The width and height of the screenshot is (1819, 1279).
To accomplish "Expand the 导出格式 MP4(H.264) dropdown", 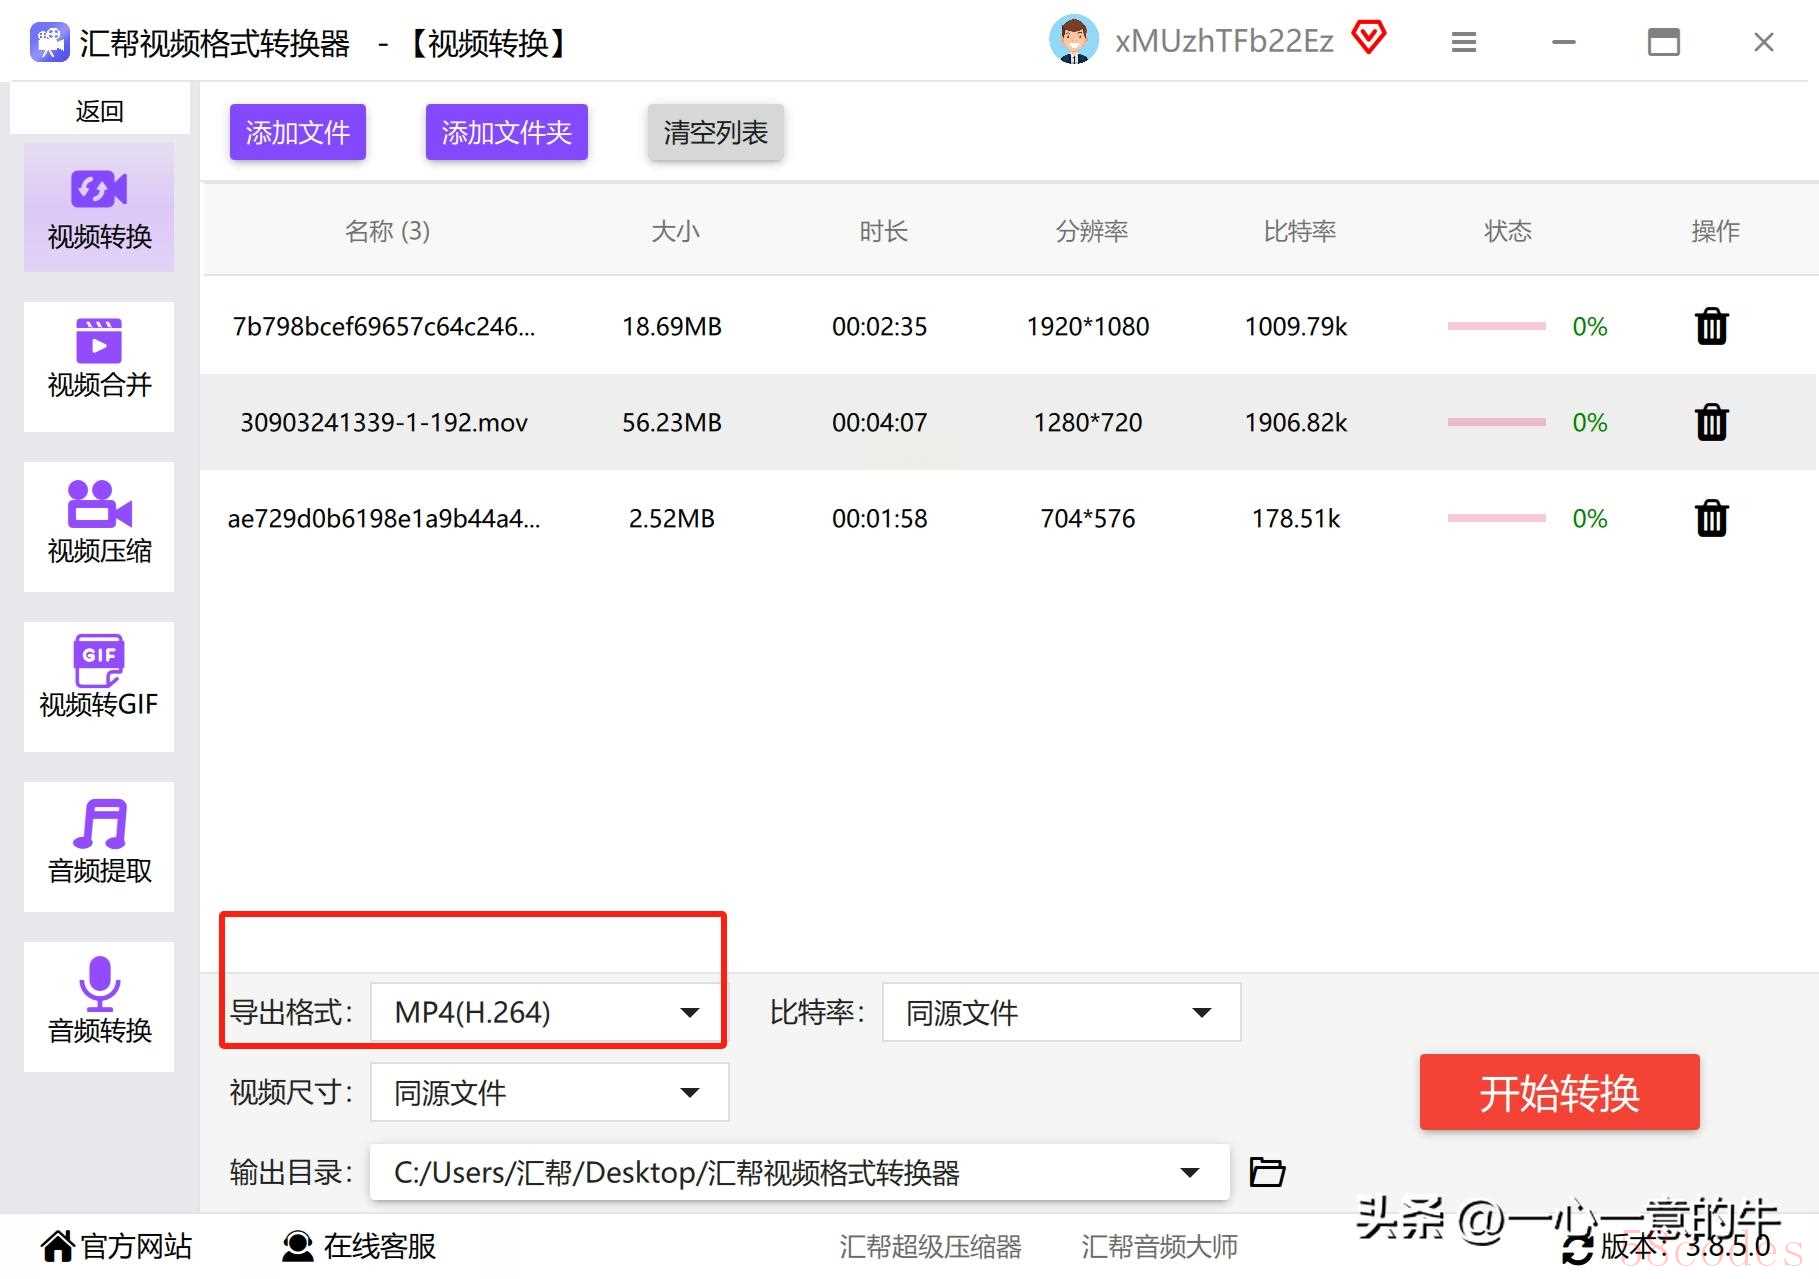I will (549, 1012).
